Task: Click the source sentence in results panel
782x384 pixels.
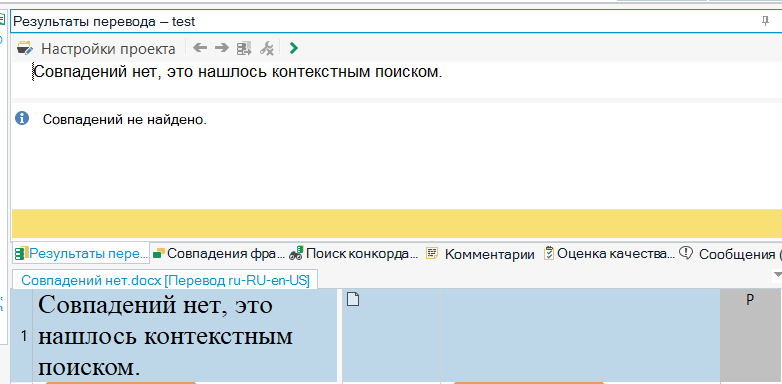Action: (x=238, y=72)
